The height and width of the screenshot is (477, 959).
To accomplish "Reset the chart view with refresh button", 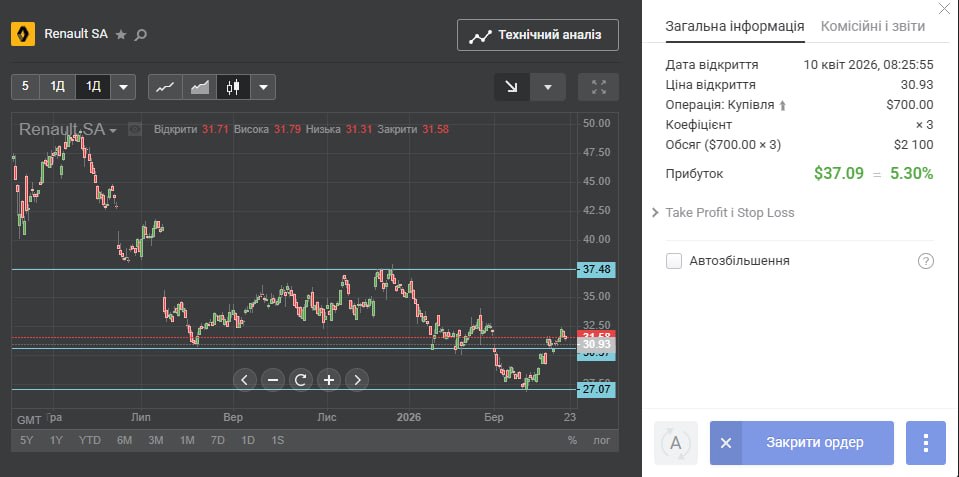I will (300, 379).
